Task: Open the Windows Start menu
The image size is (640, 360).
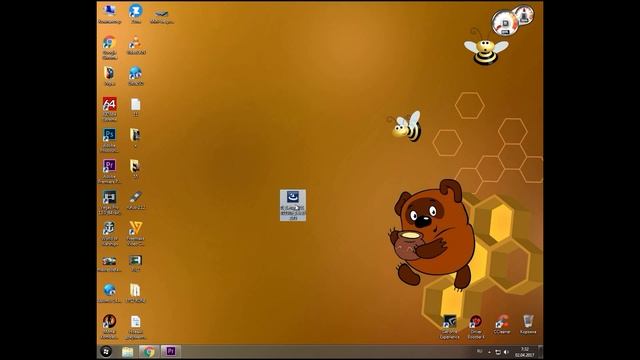Action: click(106, 351)
